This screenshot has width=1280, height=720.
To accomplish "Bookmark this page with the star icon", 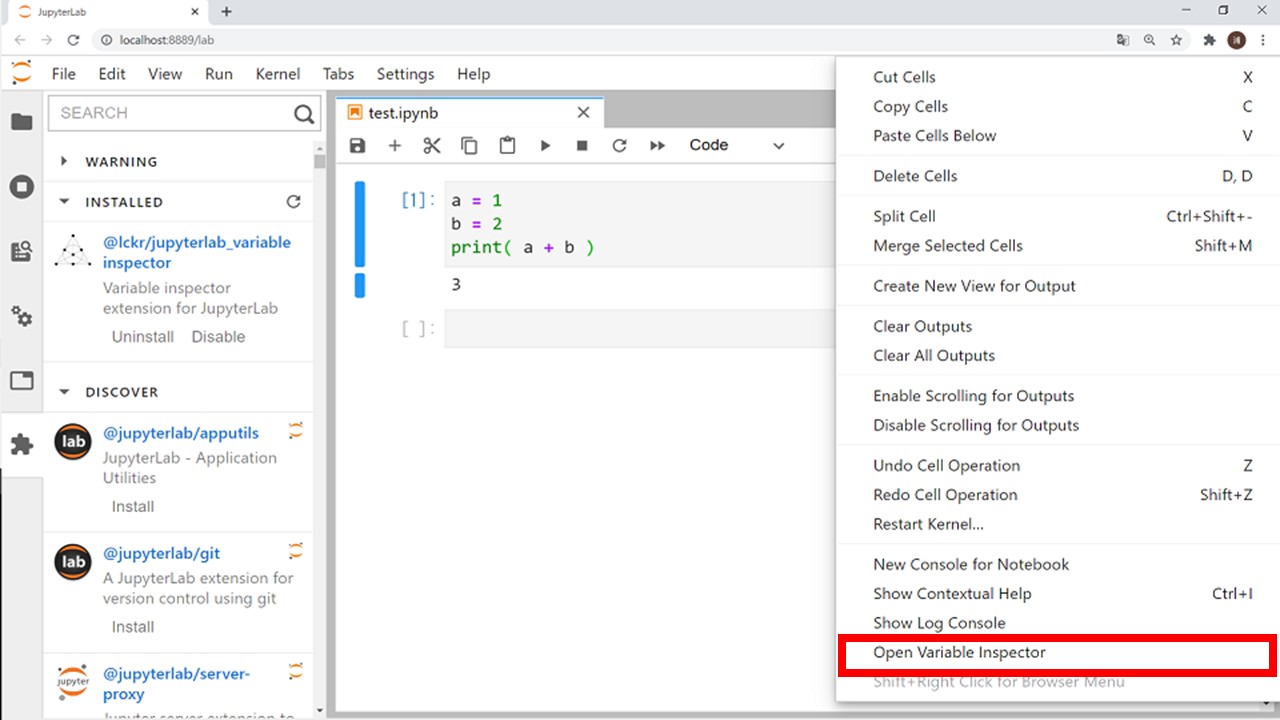I will pyautogui.click(x=1177, y=40).
